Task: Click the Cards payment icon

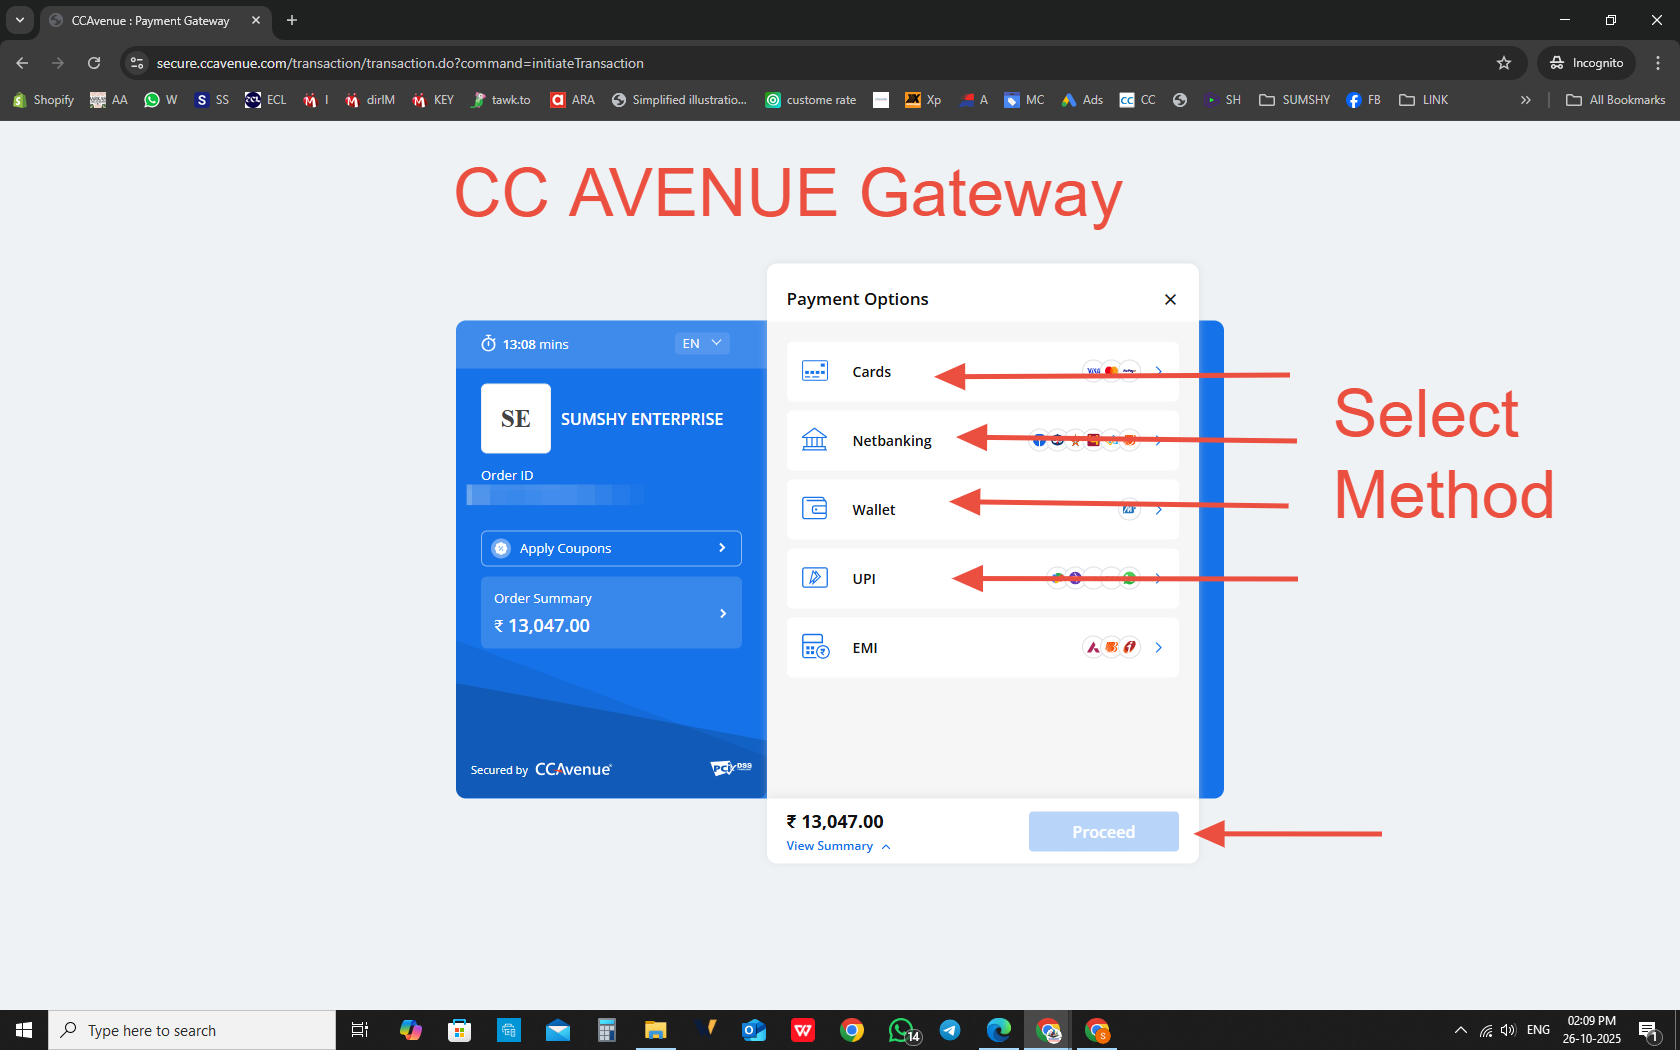Action: 815,371
